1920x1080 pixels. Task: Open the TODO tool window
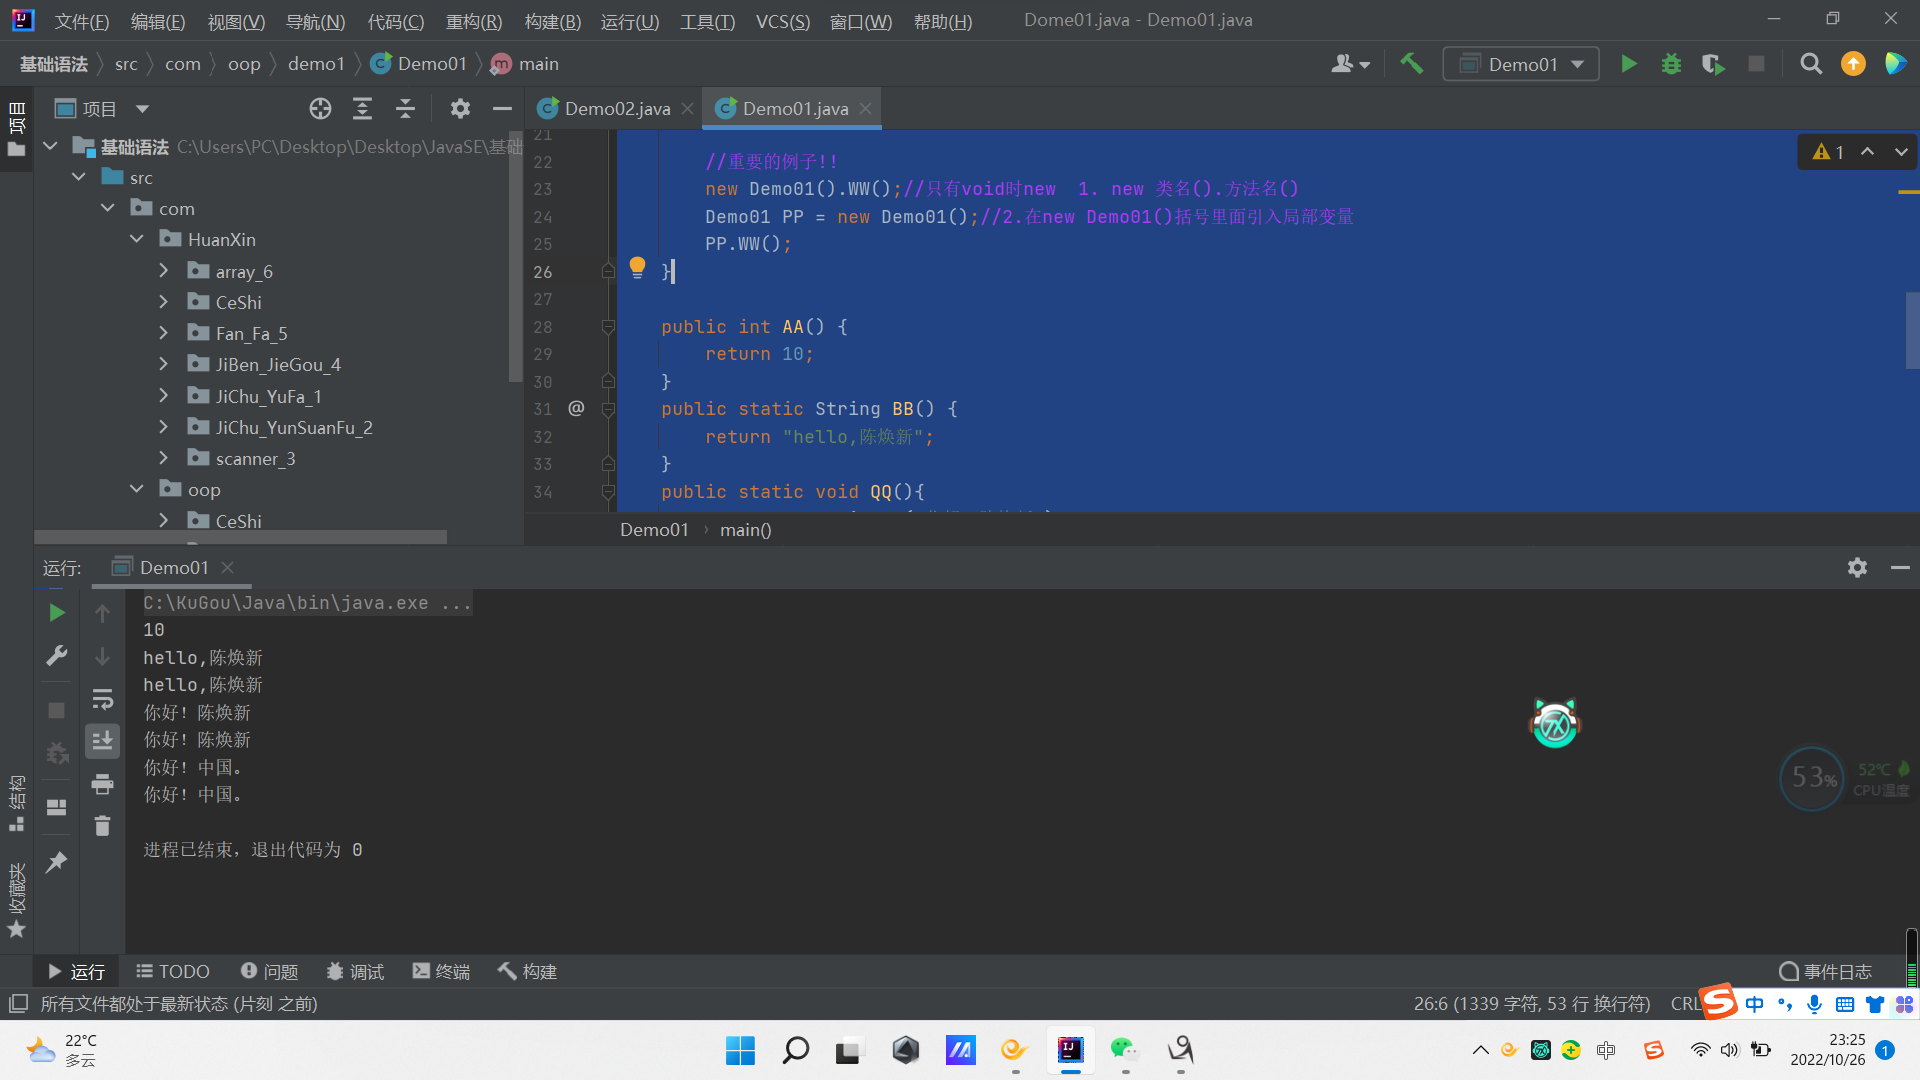(x=173, y=971)
